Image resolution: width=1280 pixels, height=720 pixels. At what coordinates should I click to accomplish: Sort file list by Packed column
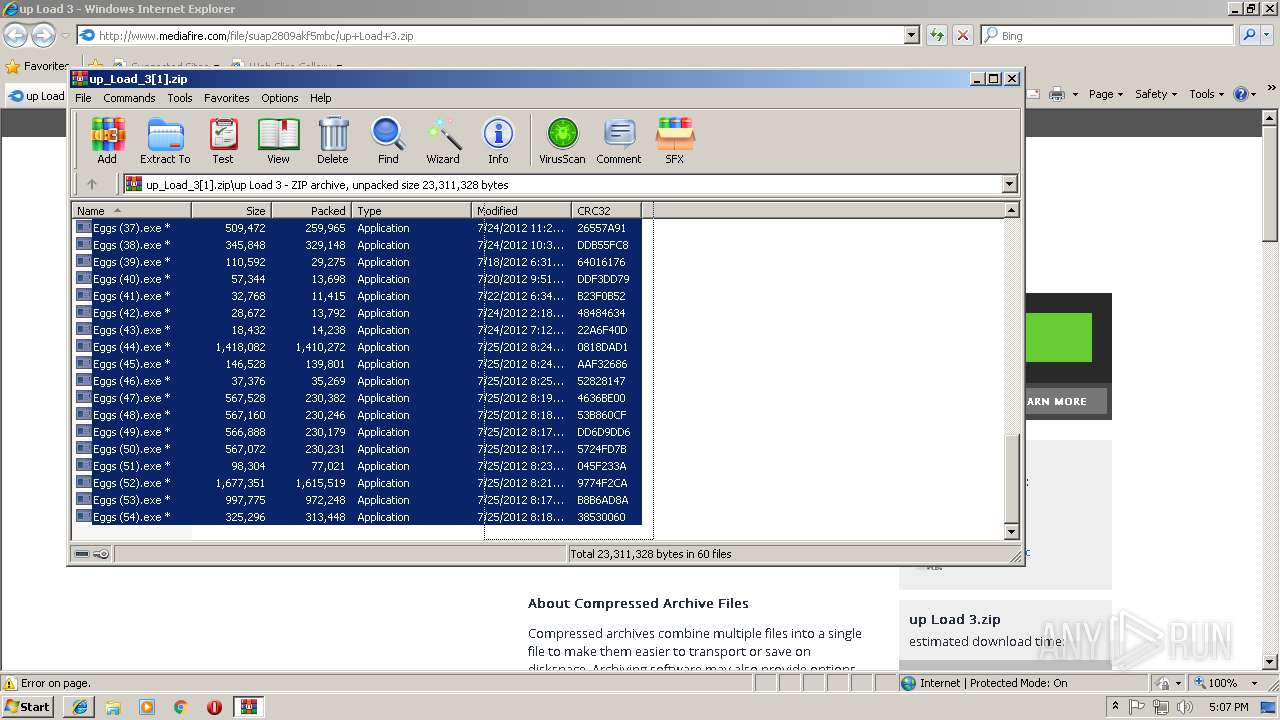click(x=311, y=210)
